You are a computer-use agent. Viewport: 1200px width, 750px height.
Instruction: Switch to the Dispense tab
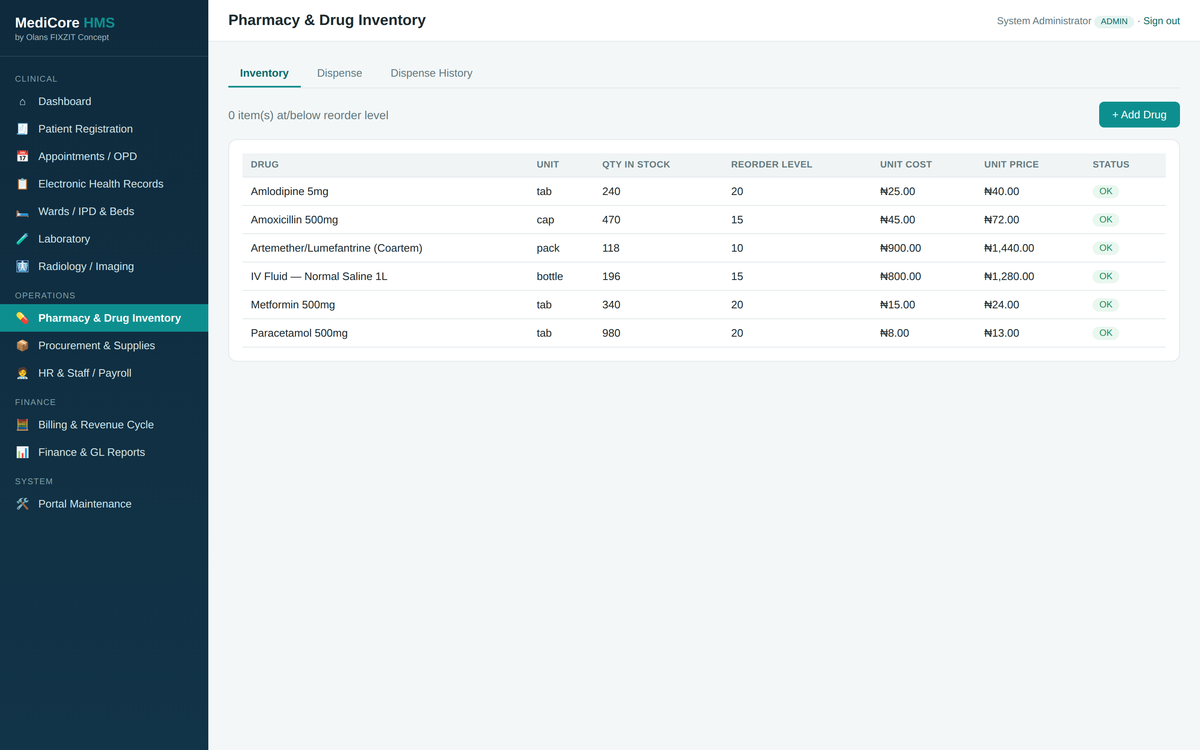pyautogui.click(x=340, y=73)
